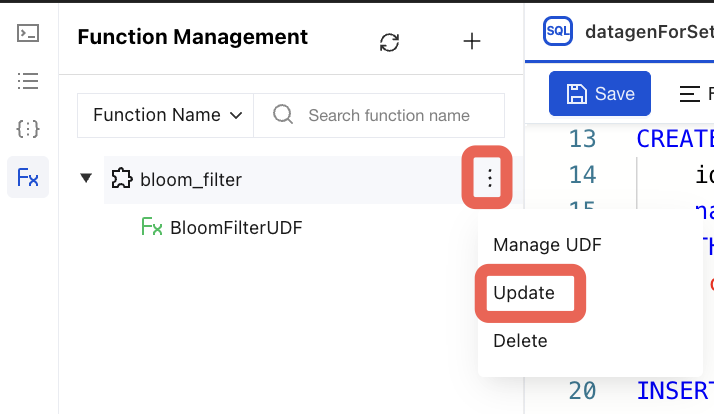The image size is (714, 414).
Task: Choose Manage UDF from context menu
Action: 547,245
